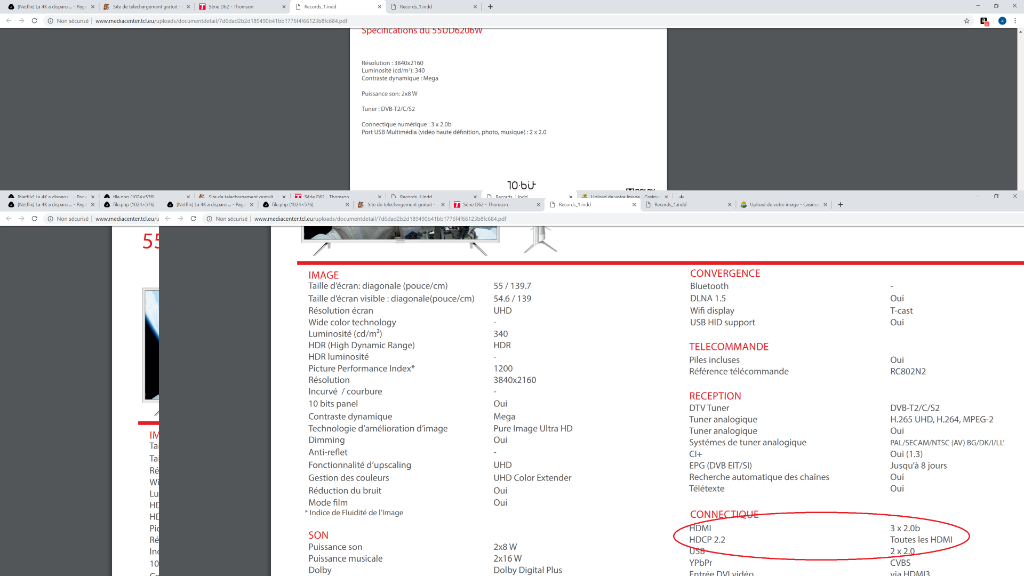Open a new tab with the plus button
This screenshot has height=576, width=1024.
point(490,6)
